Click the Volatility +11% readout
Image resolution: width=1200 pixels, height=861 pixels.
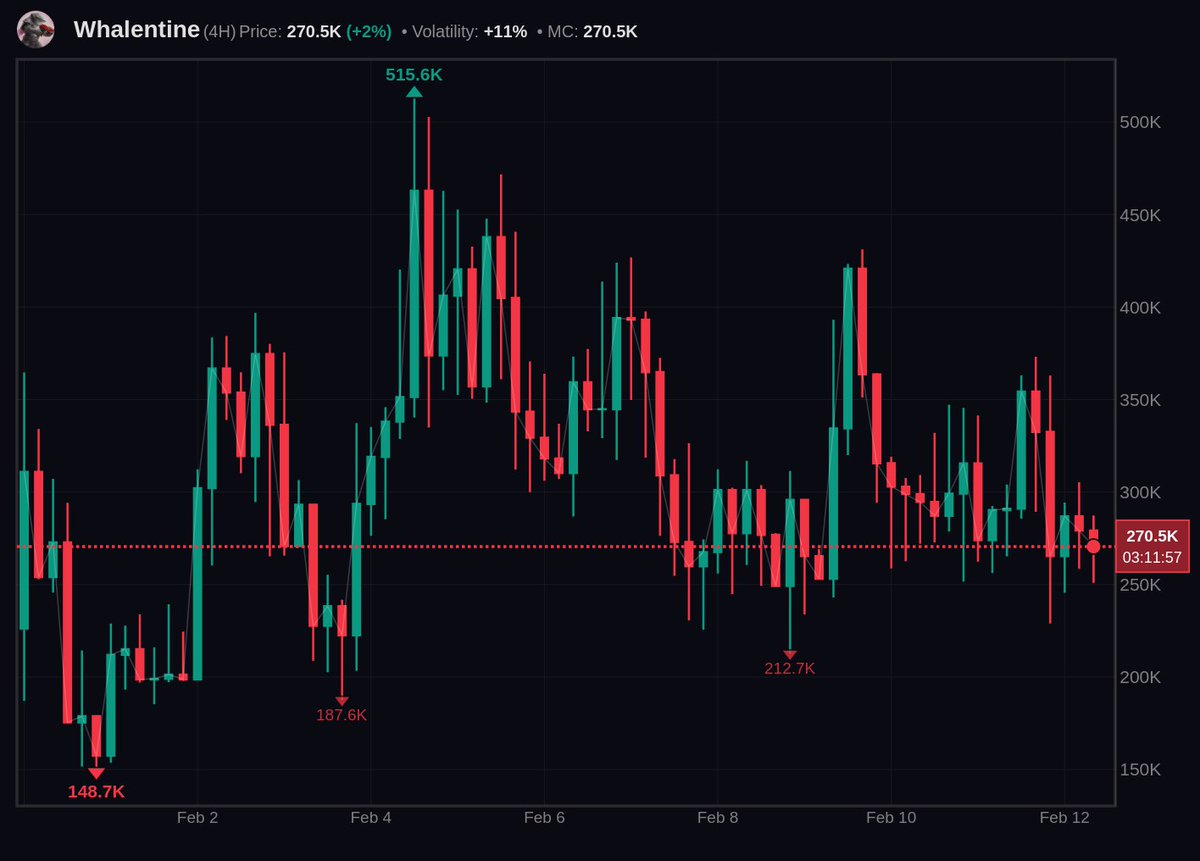pyautogui.click(x=469, y=32)
